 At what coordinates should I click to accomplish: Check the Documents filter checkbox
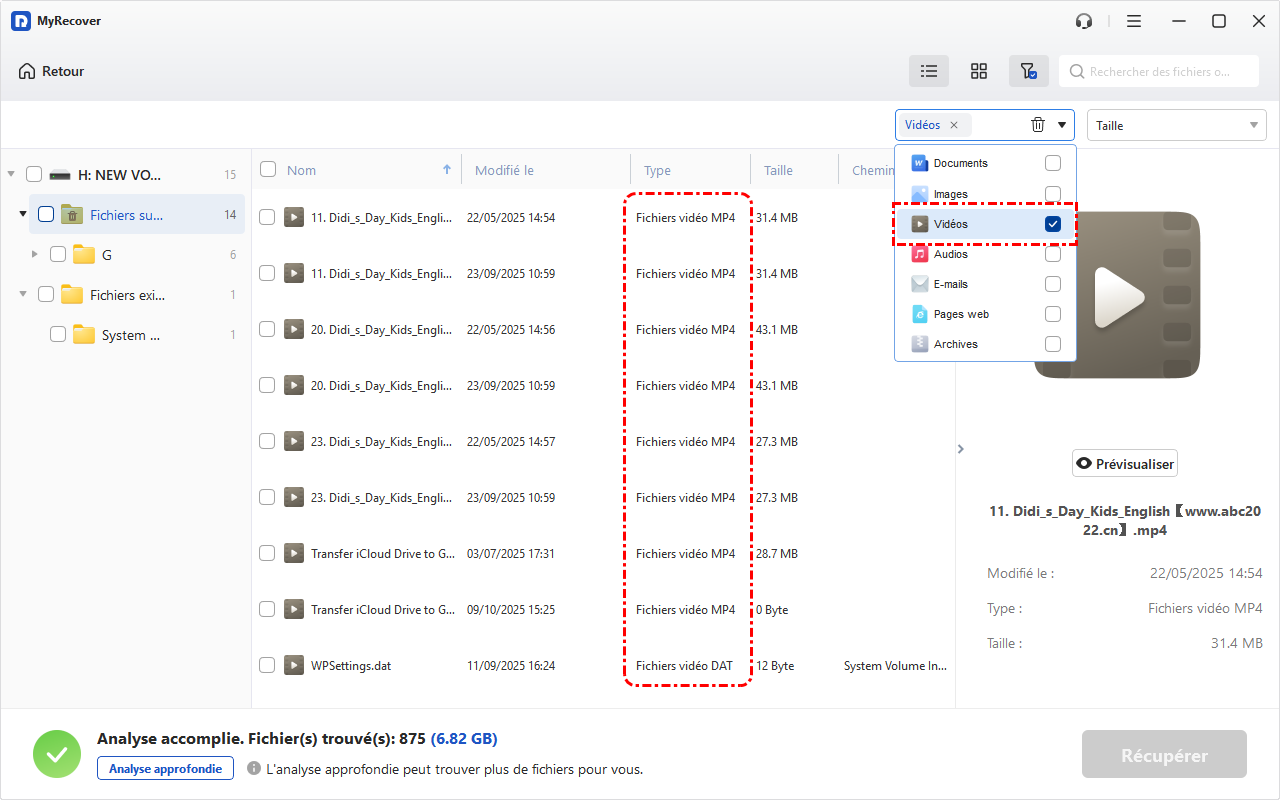(x=1052, y=163)
